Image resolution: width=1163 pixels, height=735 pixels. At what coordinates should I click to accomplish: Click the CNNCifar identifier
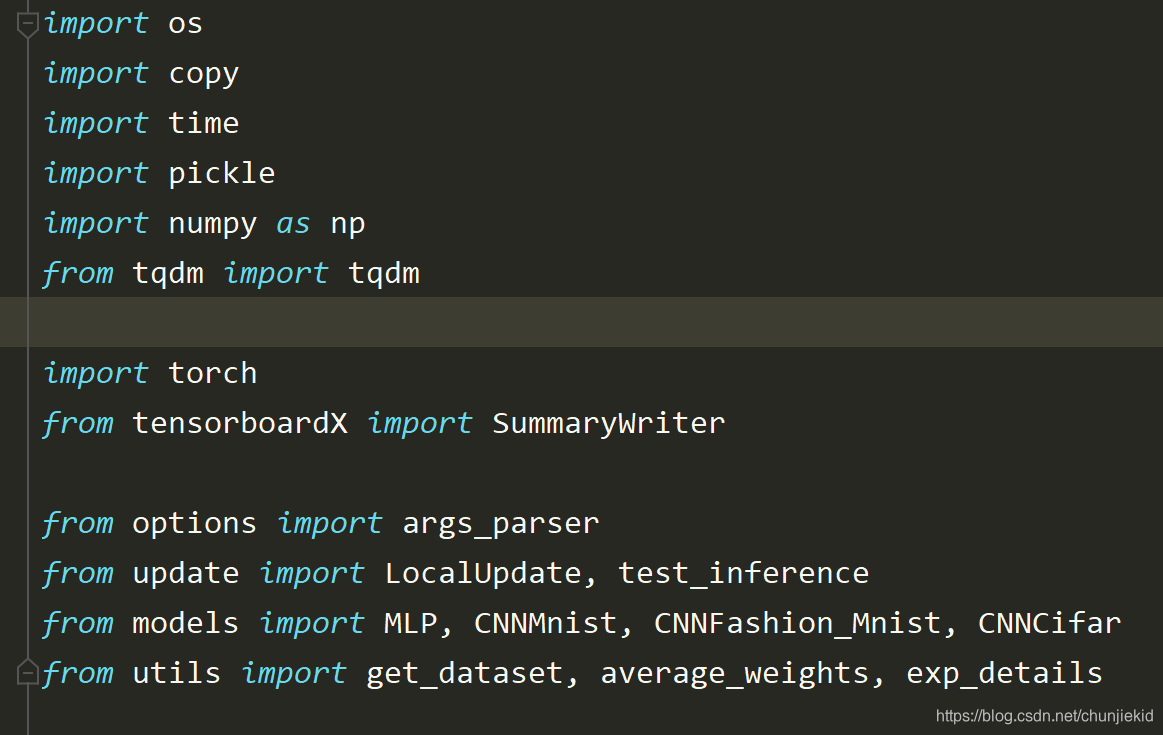[x=1049, y=623]
